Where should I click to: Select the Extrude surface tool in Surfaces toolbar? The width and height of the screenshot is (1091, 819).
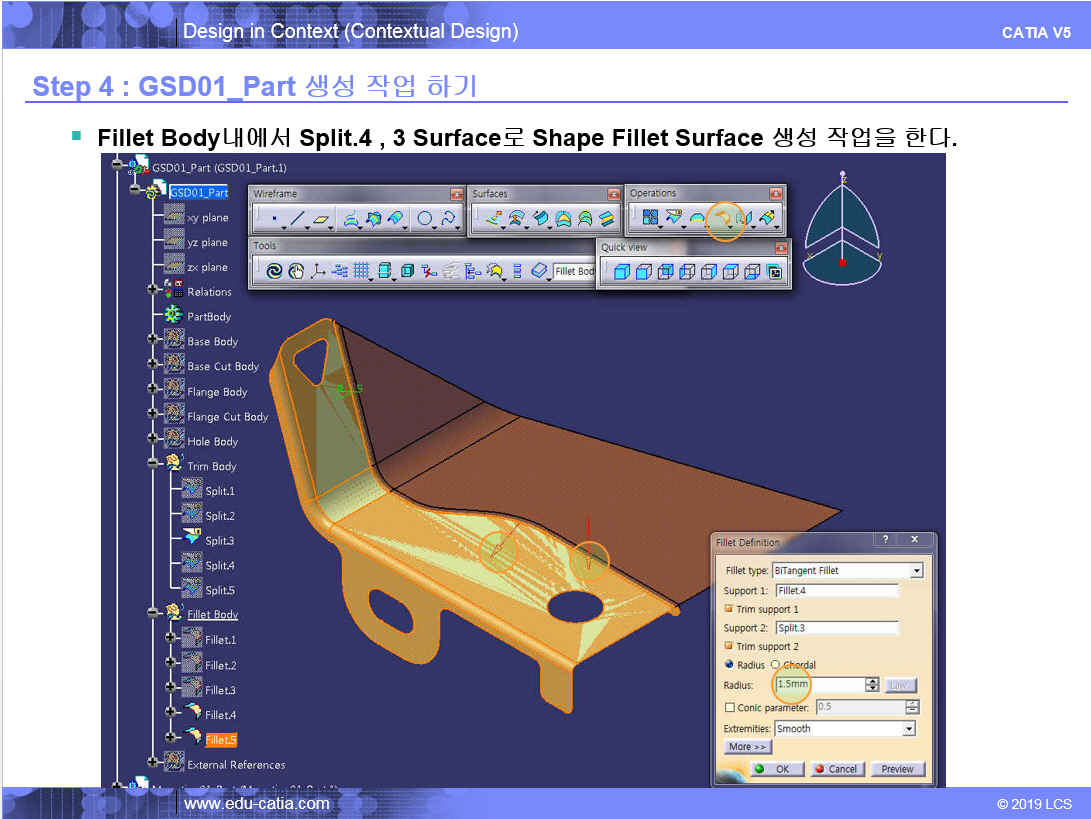[494, 219]
